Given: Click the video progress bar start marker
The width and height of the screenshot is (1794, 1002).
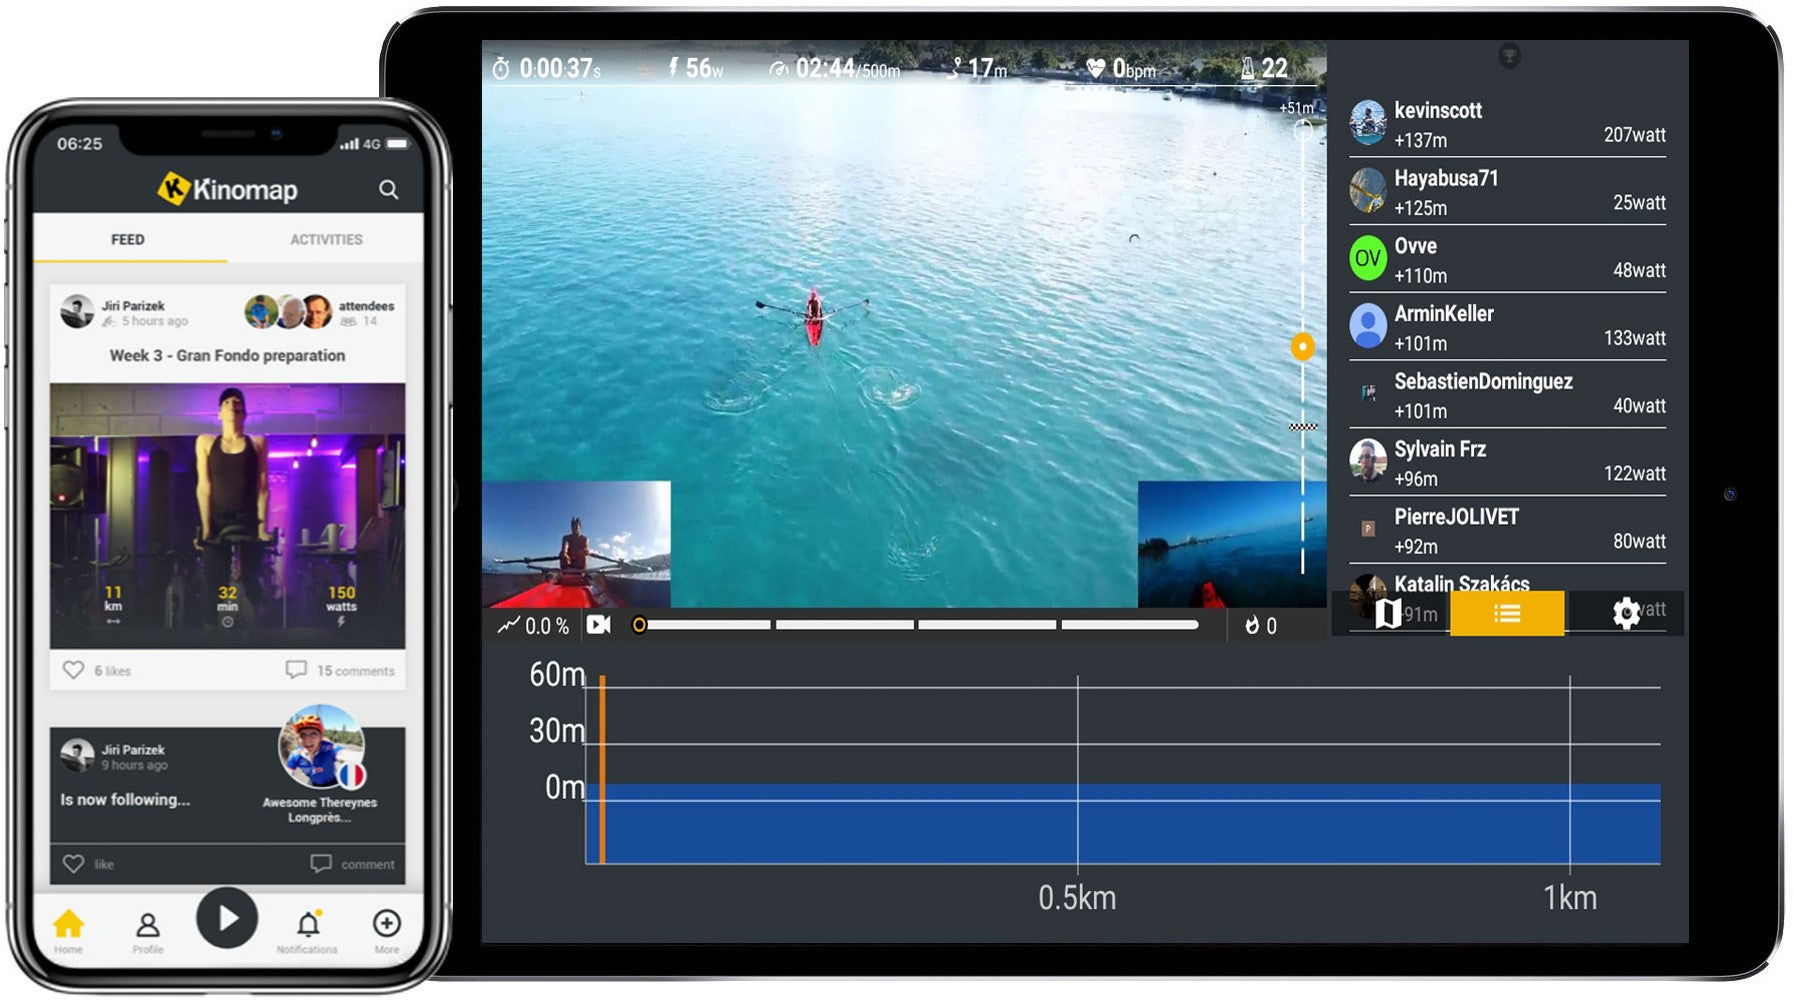Looking at the screenshot, I should [x=640, y=625].
